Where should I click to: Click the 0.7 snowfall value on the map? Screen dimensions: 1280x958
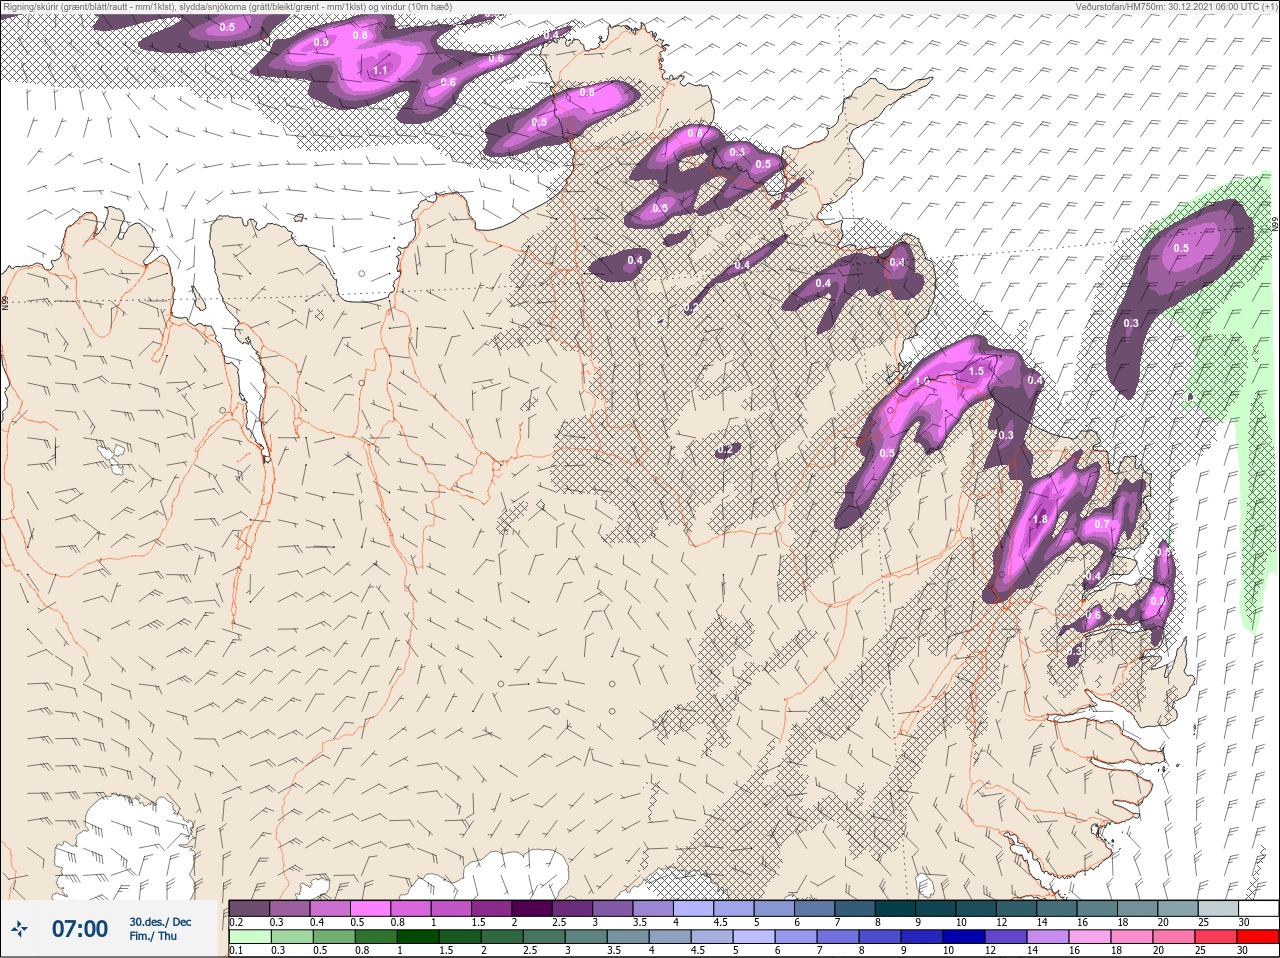1102,524
